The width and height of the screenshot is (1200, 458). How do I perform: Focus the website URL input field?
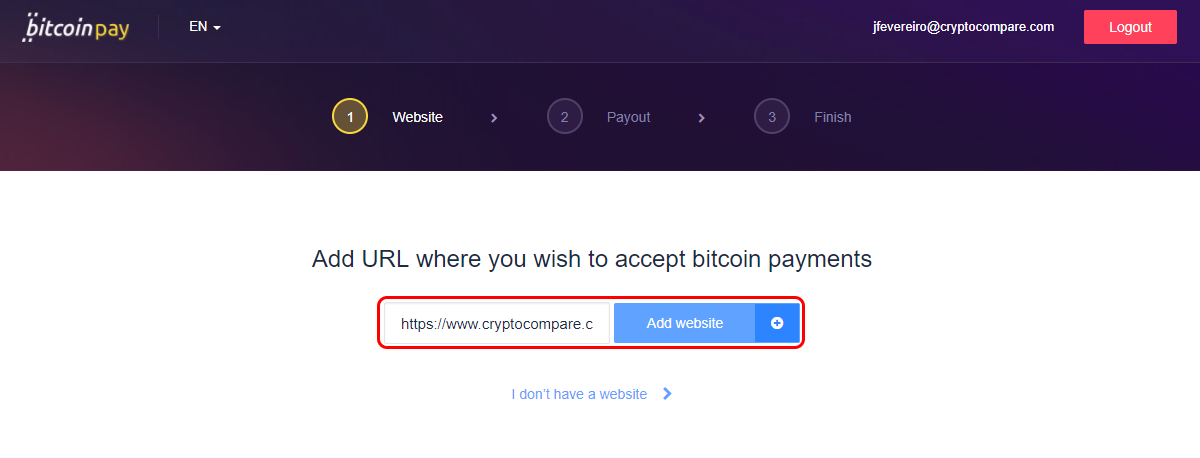tap(497, 323)
